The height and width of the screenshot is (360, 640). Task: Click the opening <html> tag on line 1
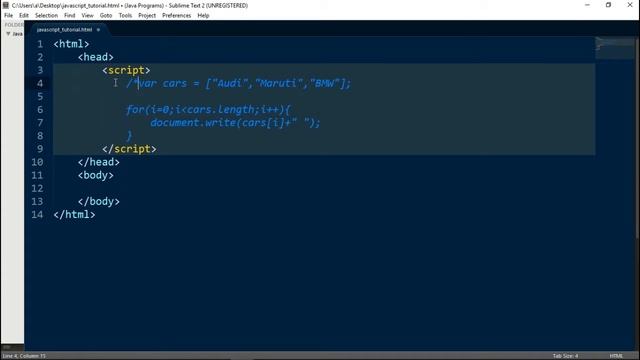[x=71, y=44]
